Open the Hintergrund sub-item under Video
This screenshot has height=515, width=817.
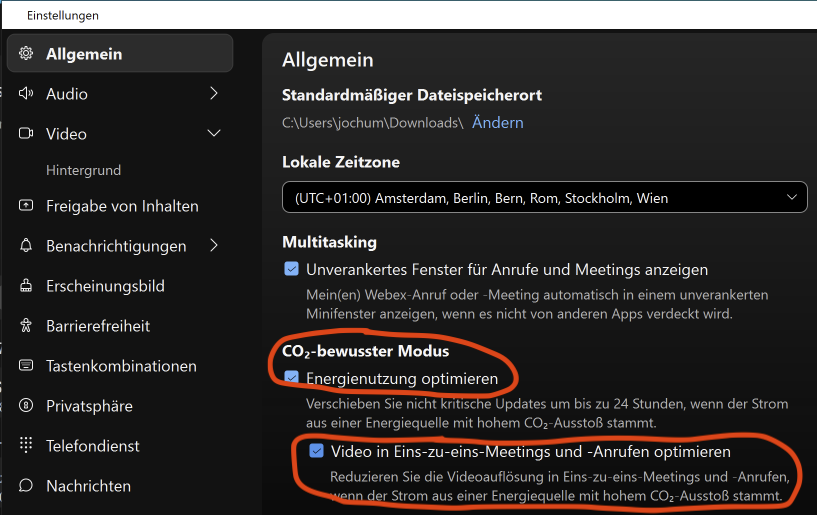pyautogui.click(x=83, y=171)
